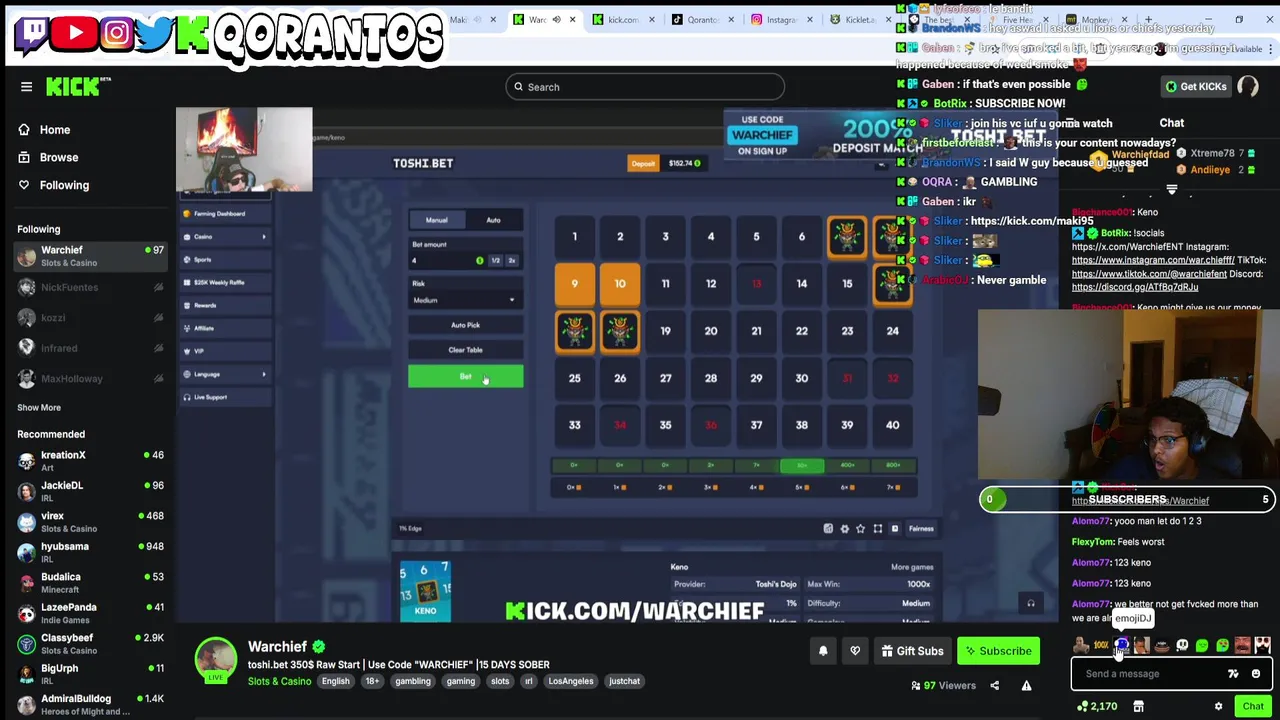This screenshot has width=1280, height=720.
Task: Click the 100X emote
Action: tap(1101, 646)
